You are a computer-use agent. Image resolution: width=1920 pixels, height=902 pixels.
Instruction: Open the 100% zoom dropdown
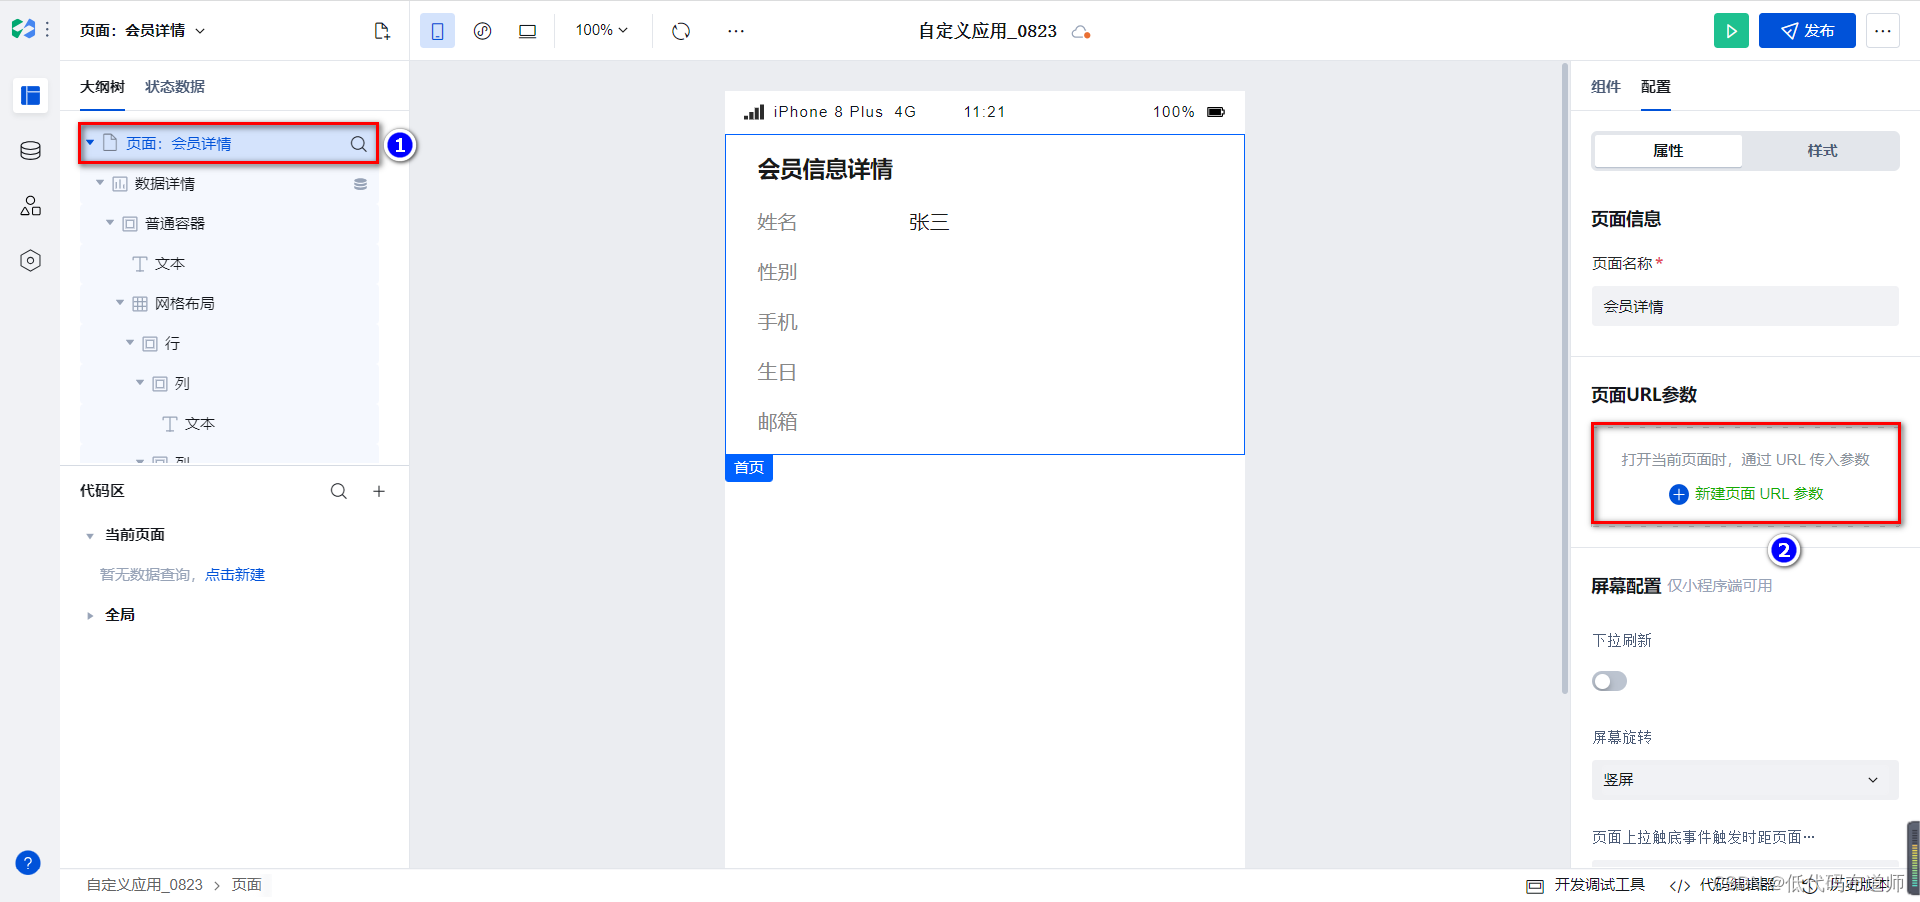(602, 31)
